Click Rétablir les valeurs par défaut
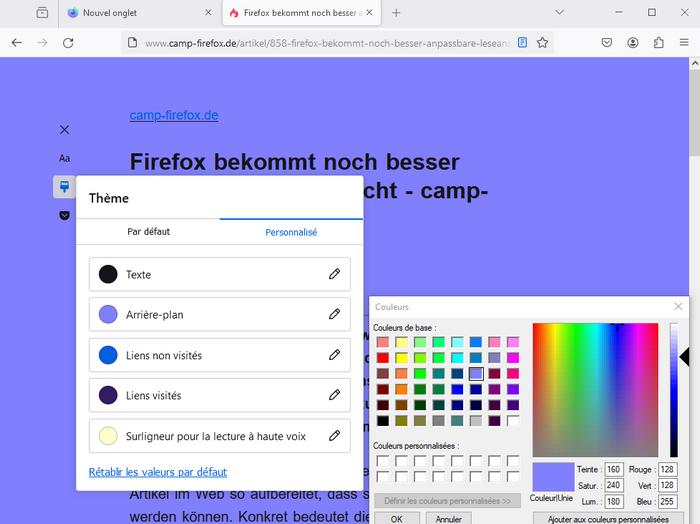The image size is (700, 524). [158, 472]
